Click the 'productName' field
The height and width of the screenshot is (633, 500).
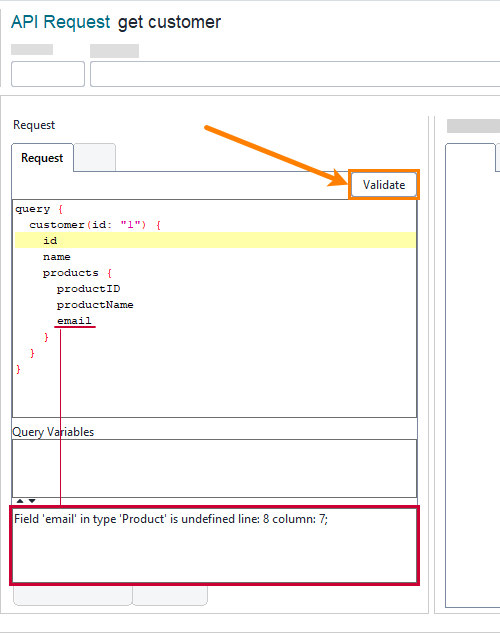click(x=95, y=305)
